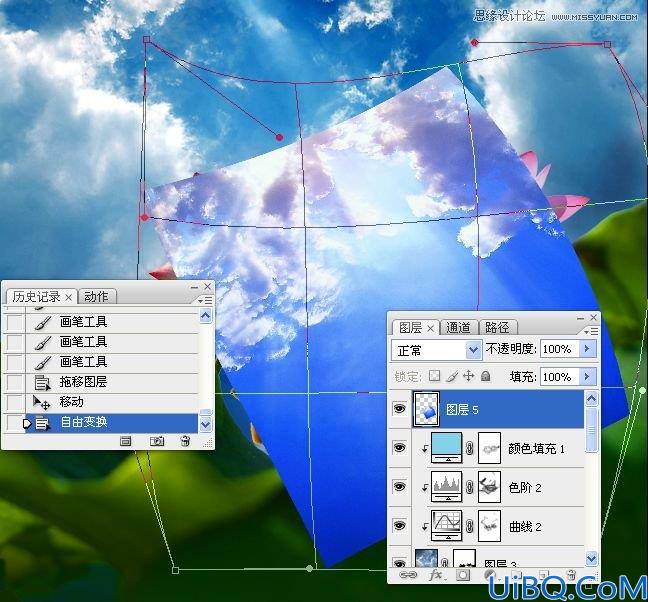Toggle visibility eye of 色阶 2 layer
648x602 pixels.
(x=399, y=487)
